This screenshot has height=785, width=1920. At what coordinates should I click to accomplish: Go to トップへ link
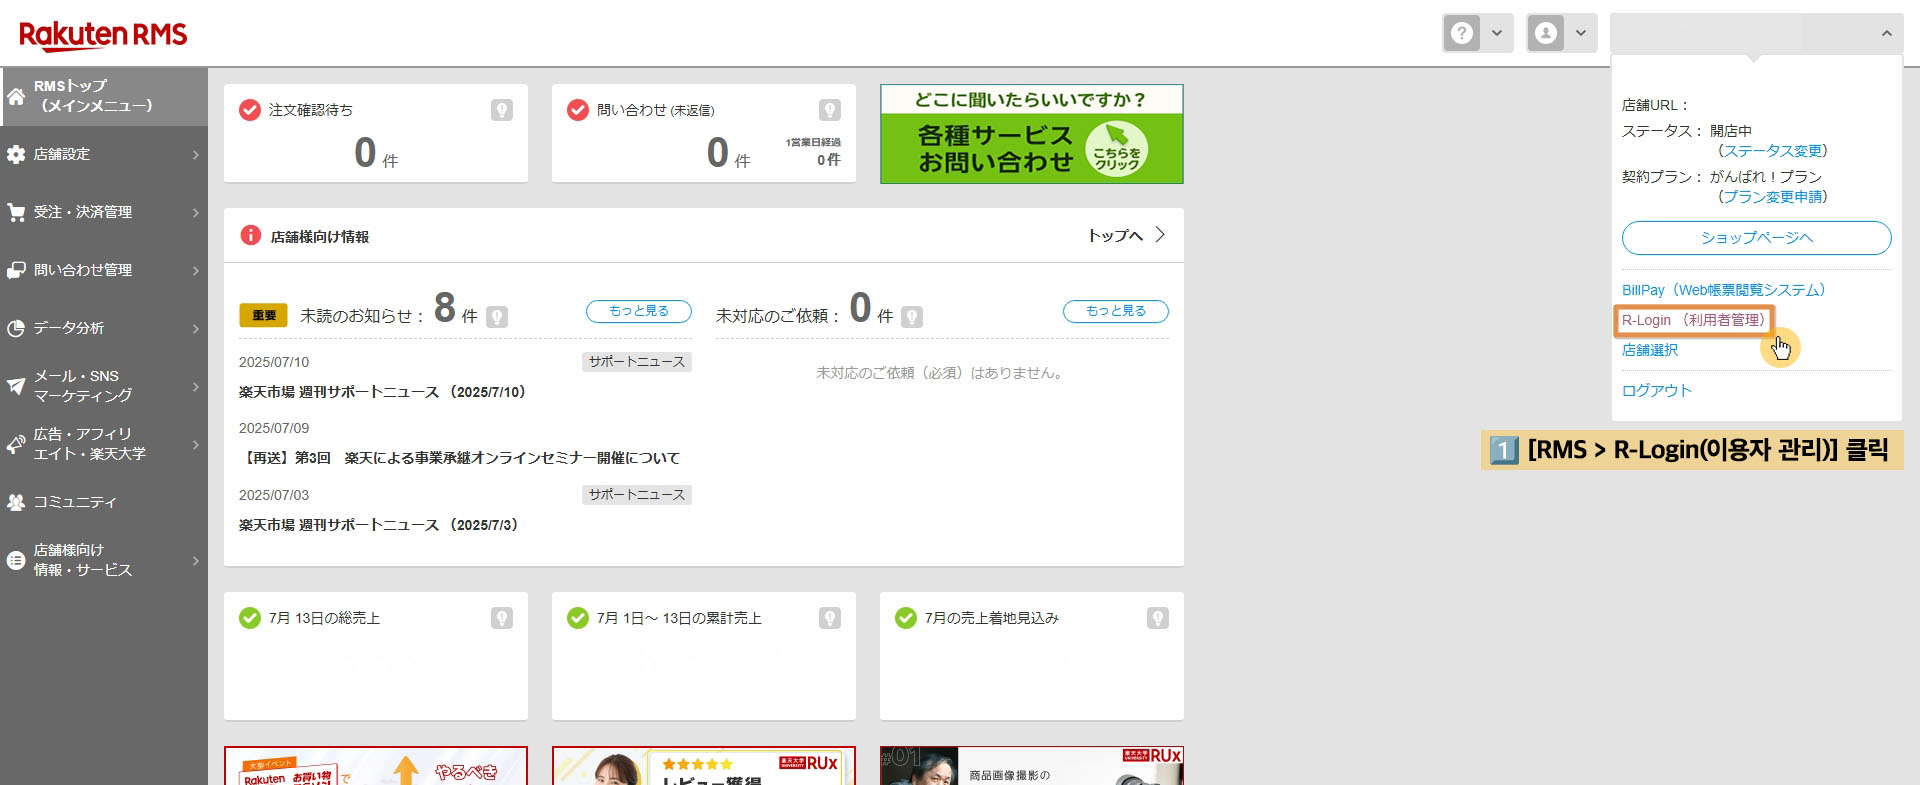(1127, 235)
